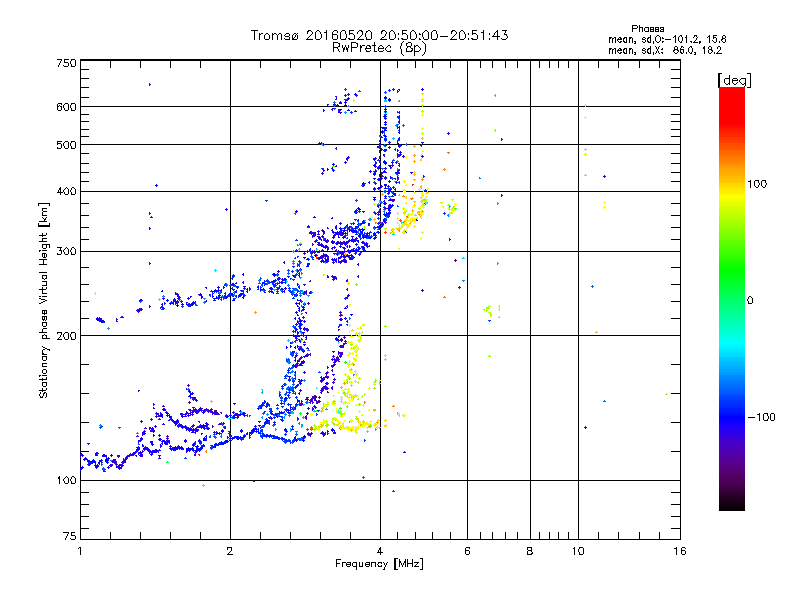Click the y-axis tick label '400'
The image size is (800, 600).
[66, 192]
